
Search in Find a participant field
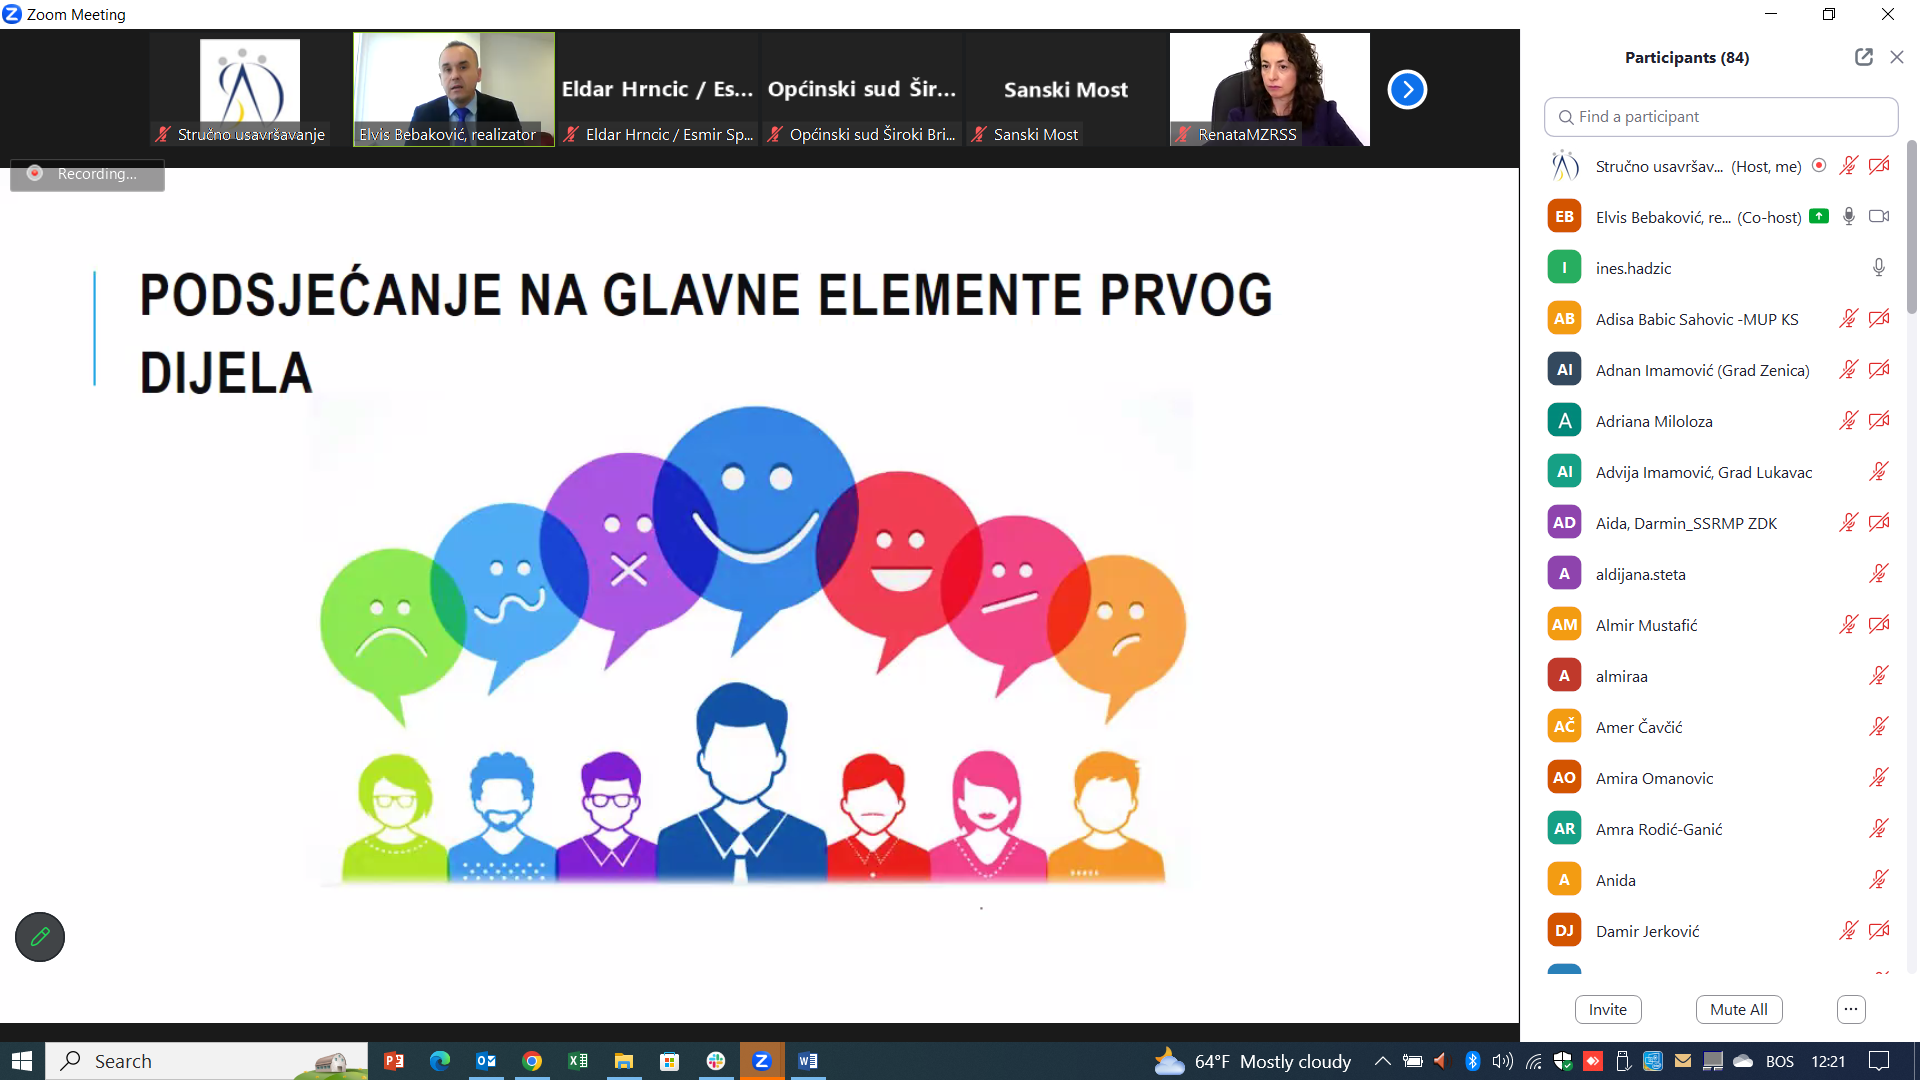[1721, 117]
